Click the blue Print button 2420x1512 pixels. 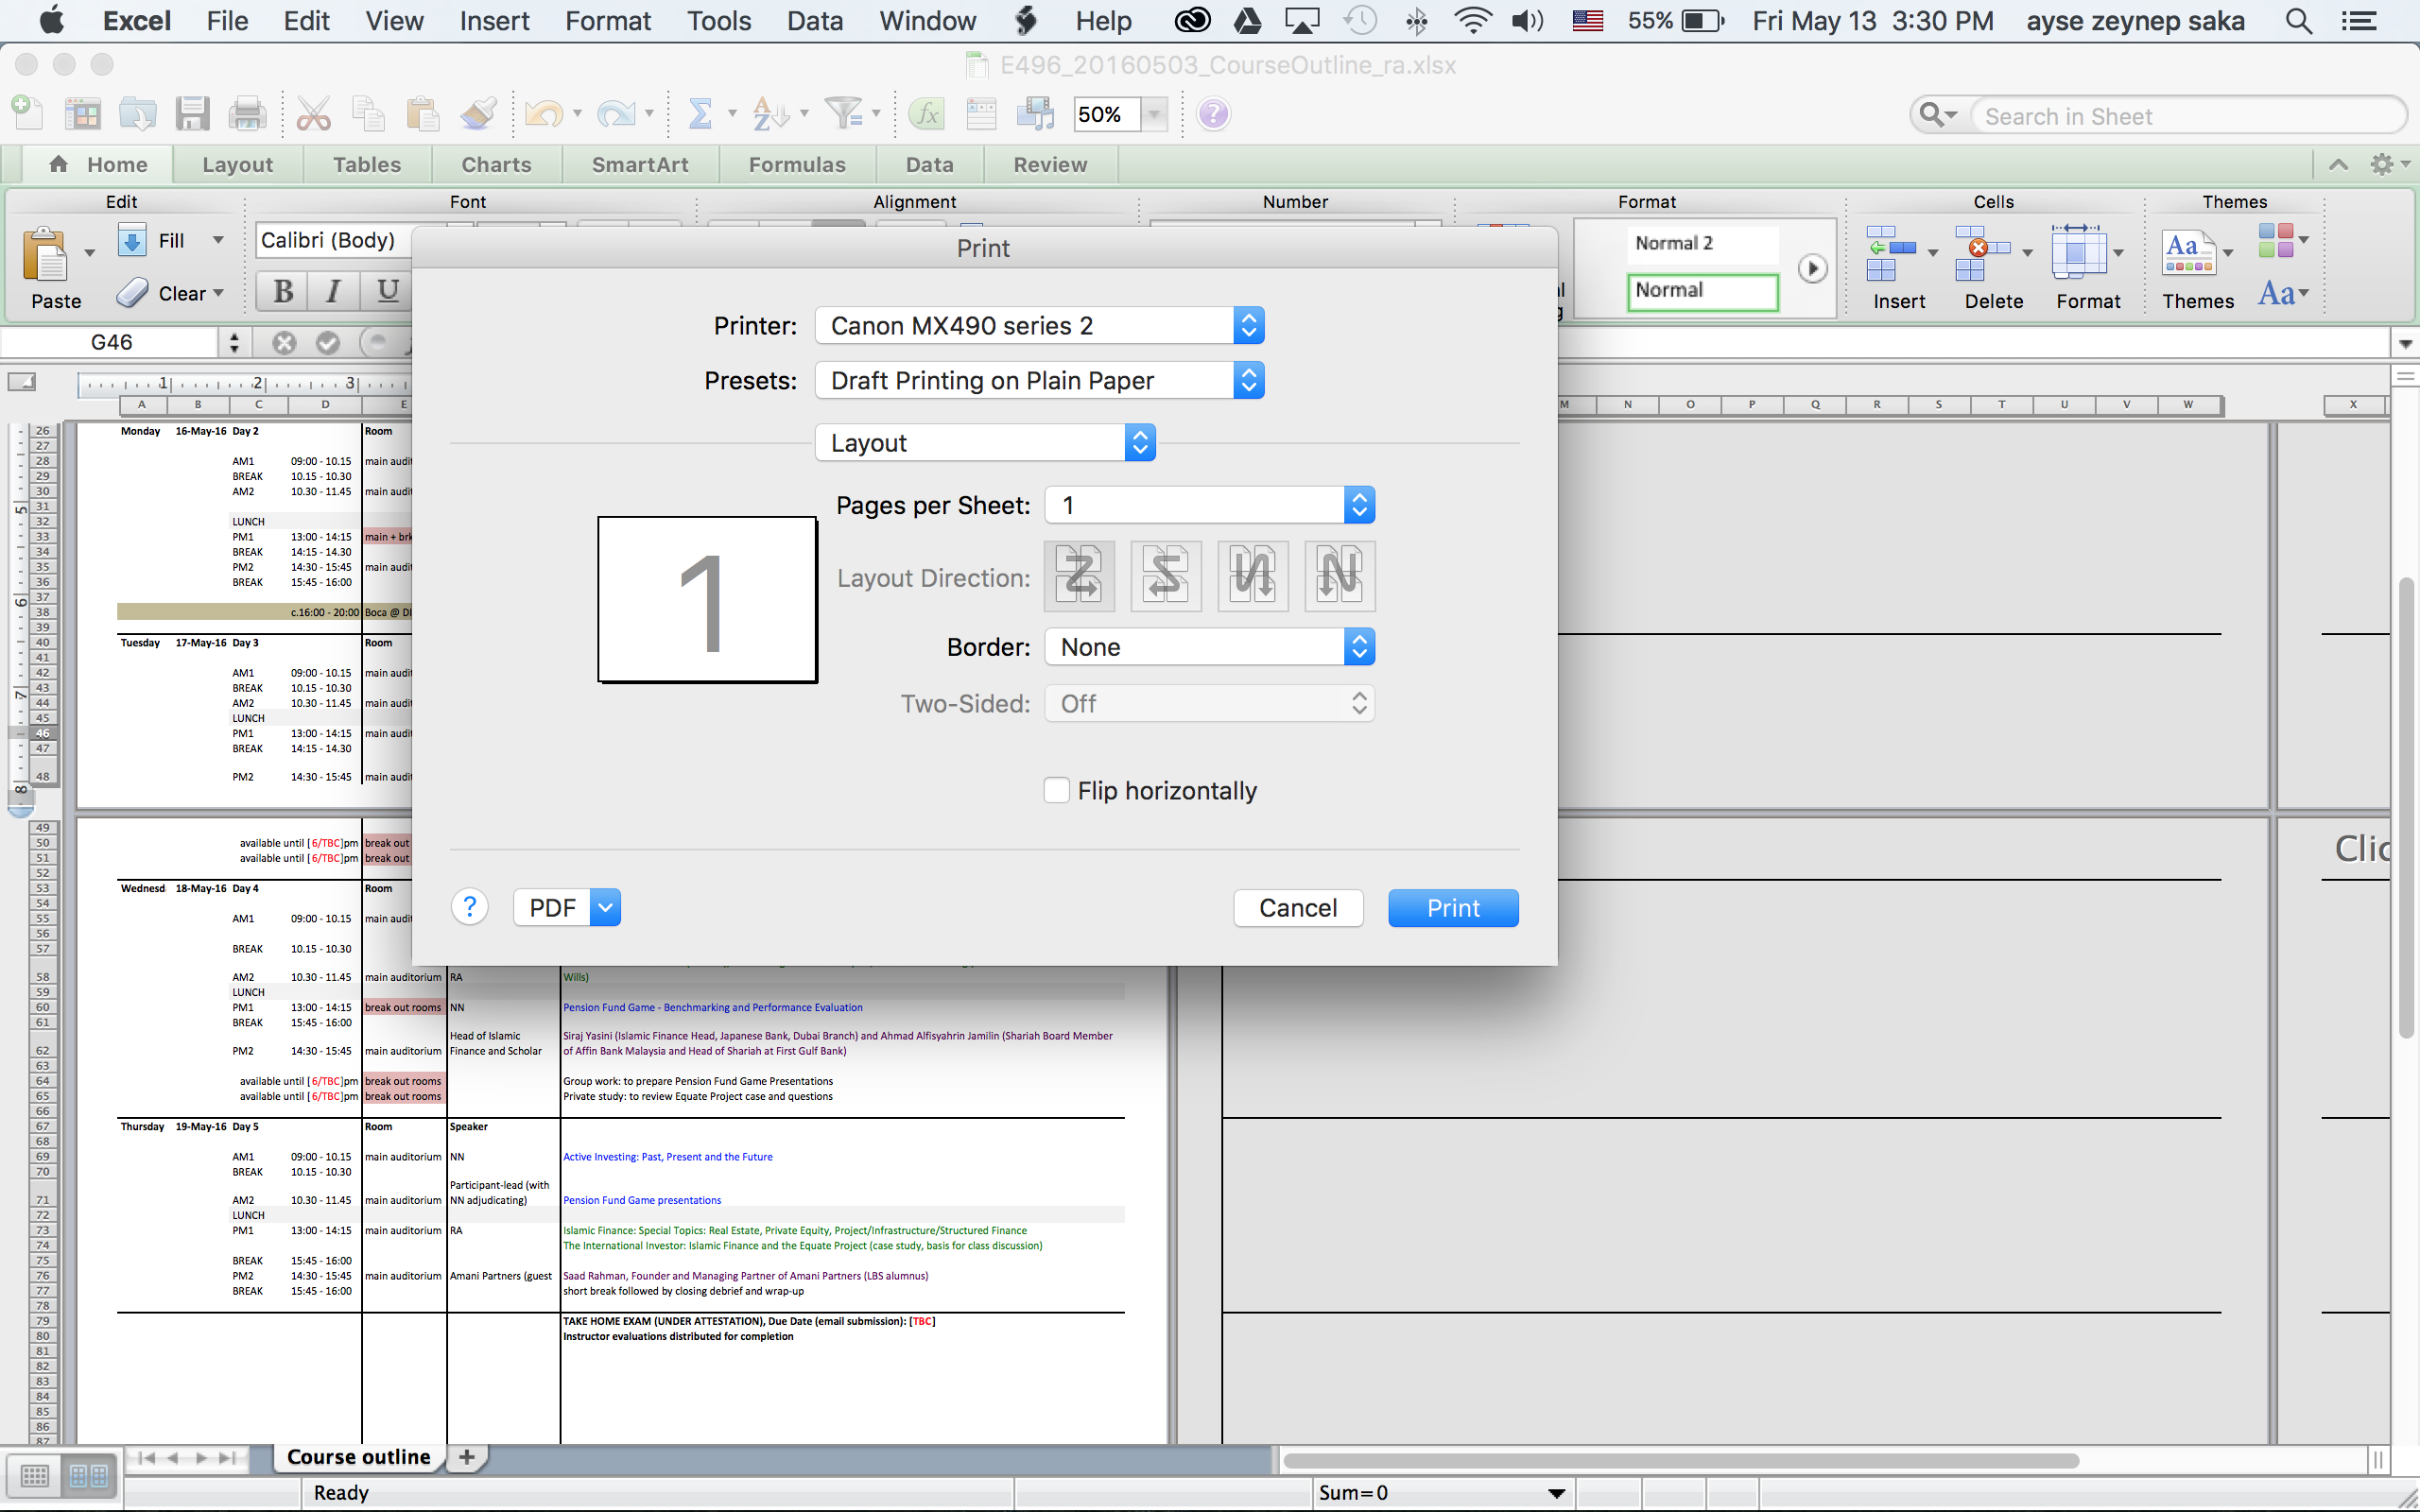(1452, 907)
